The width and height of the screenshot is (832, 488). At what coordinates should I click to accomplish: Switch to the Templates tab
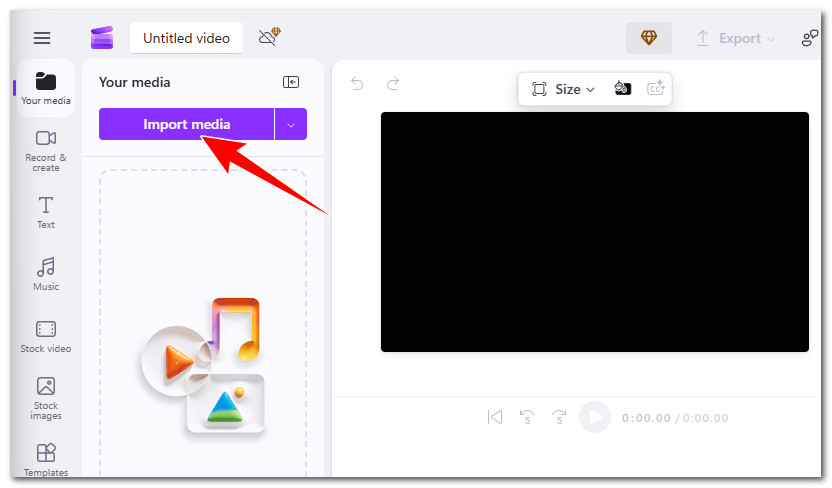pyautogui.click(x=46, y=460)
